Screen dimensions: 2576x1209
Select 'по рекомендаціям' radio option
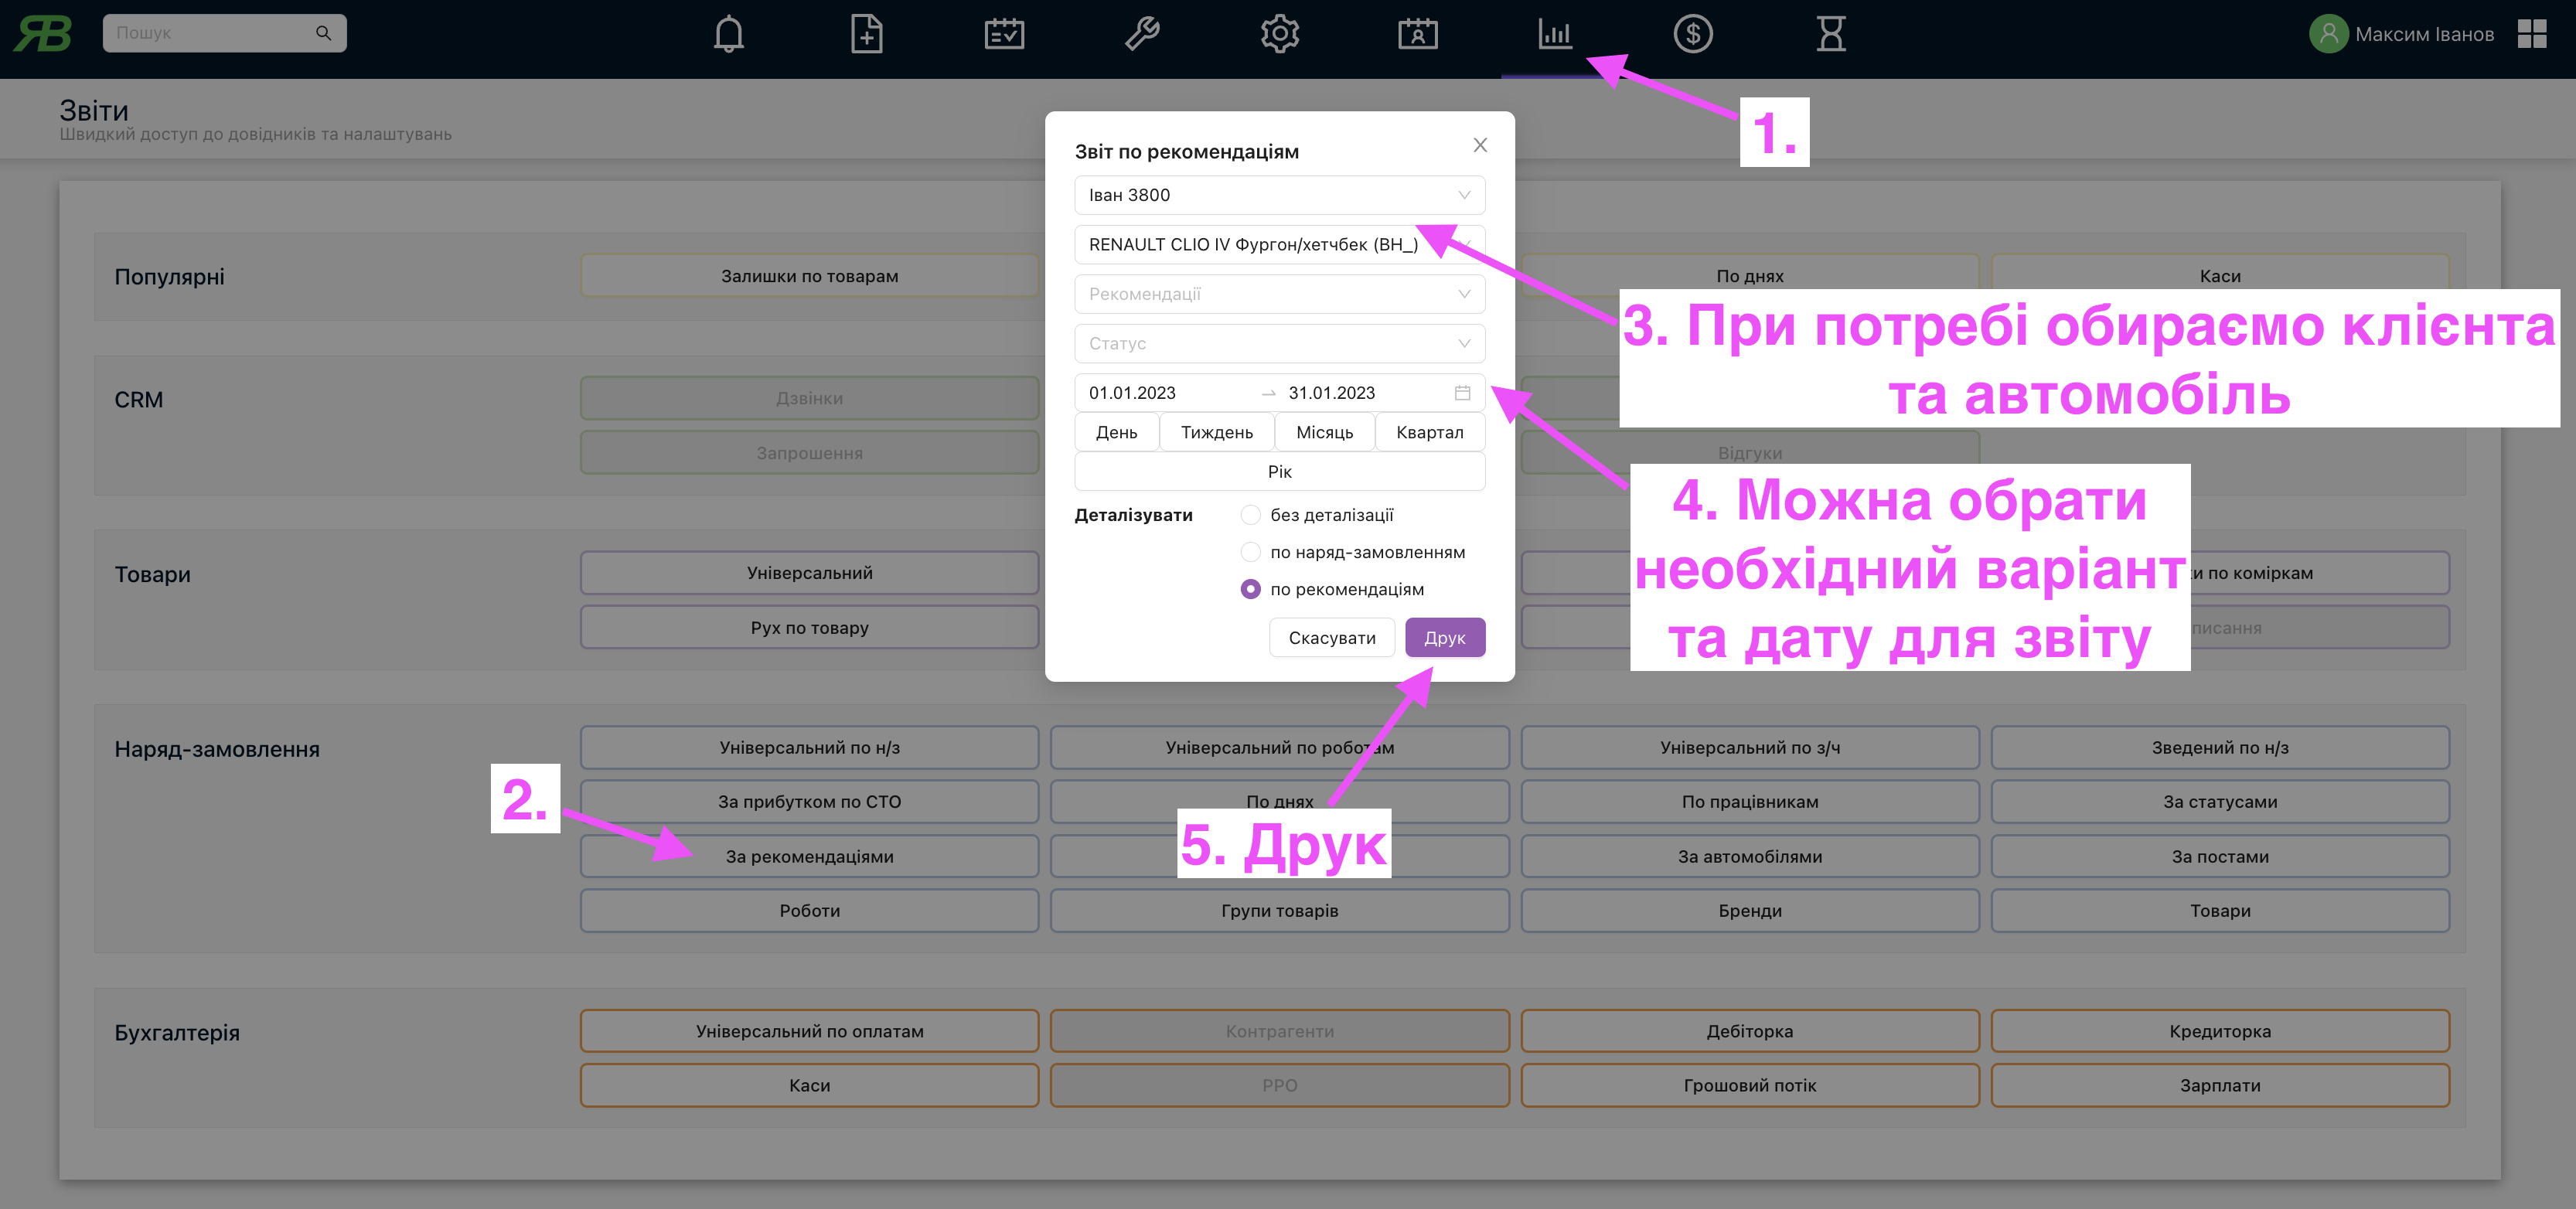pos(1250,589)
